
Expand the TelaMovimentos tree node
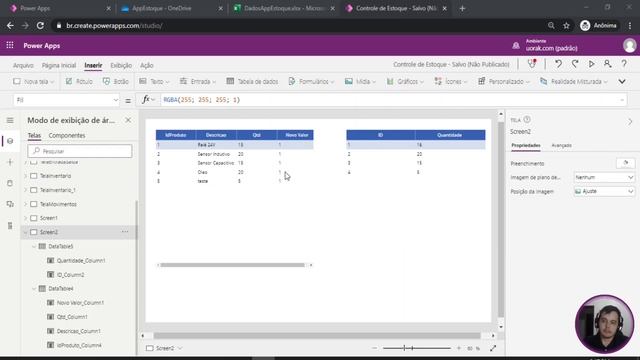pyautogui.click(x=26, y=204)
